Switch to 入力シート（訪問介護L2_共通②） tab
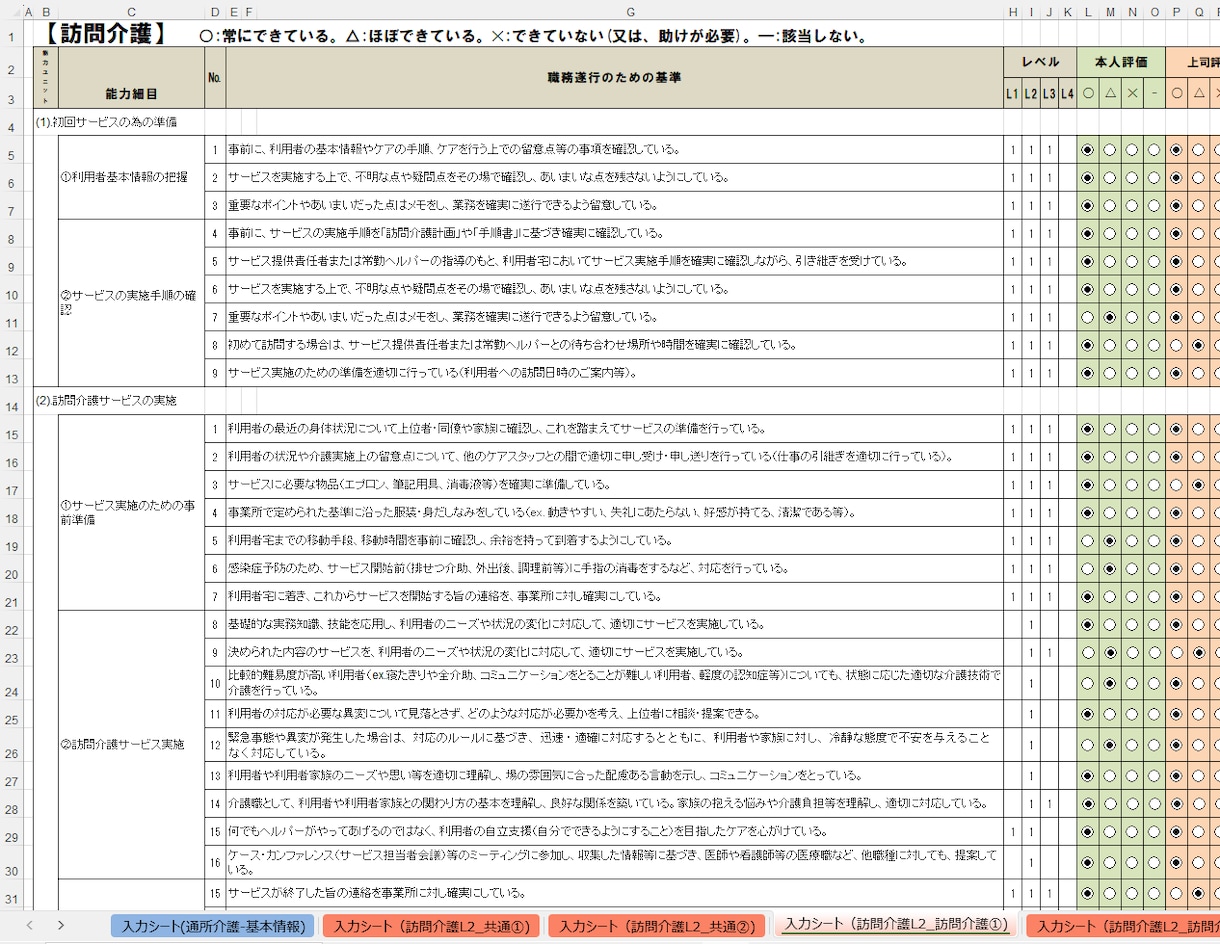Viewport: 1220px width, 944px height. click(x=657, y=926)
